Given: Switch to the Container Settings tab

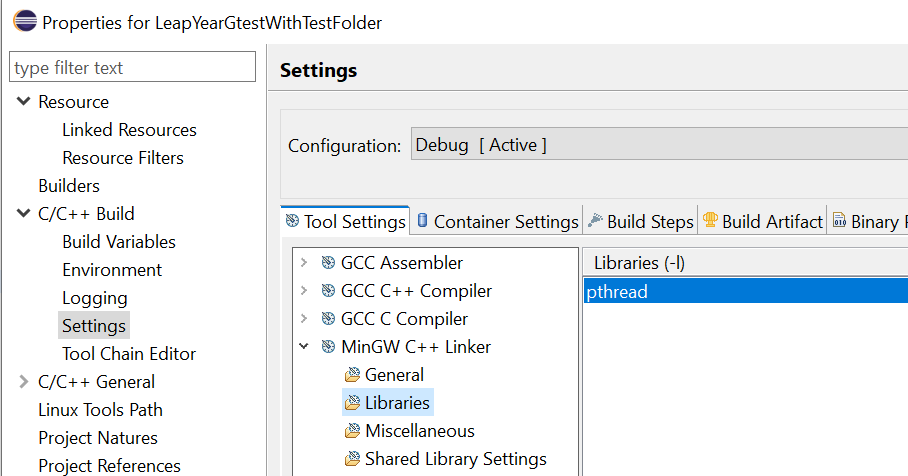Looking at the screenshot, I should 497,222.
